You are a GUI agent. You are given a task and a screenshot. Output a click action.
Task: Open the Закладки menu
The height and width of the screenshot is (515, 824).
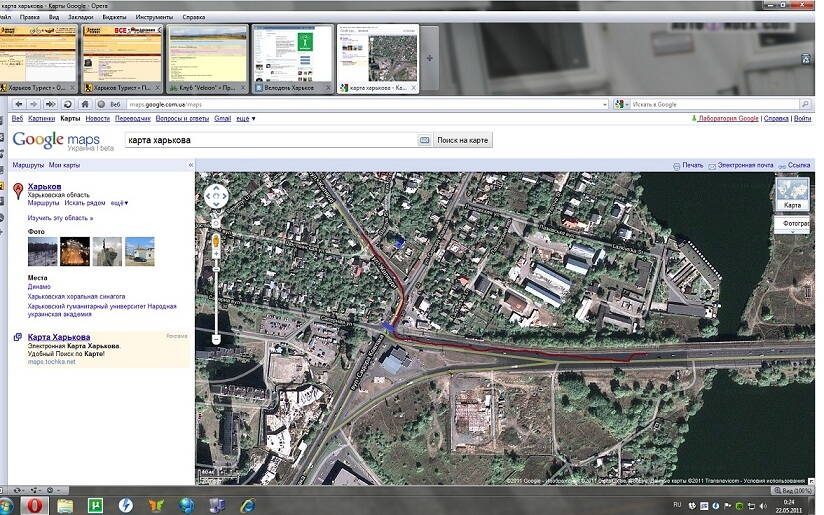pyautogui.click(x=82, y=17)
